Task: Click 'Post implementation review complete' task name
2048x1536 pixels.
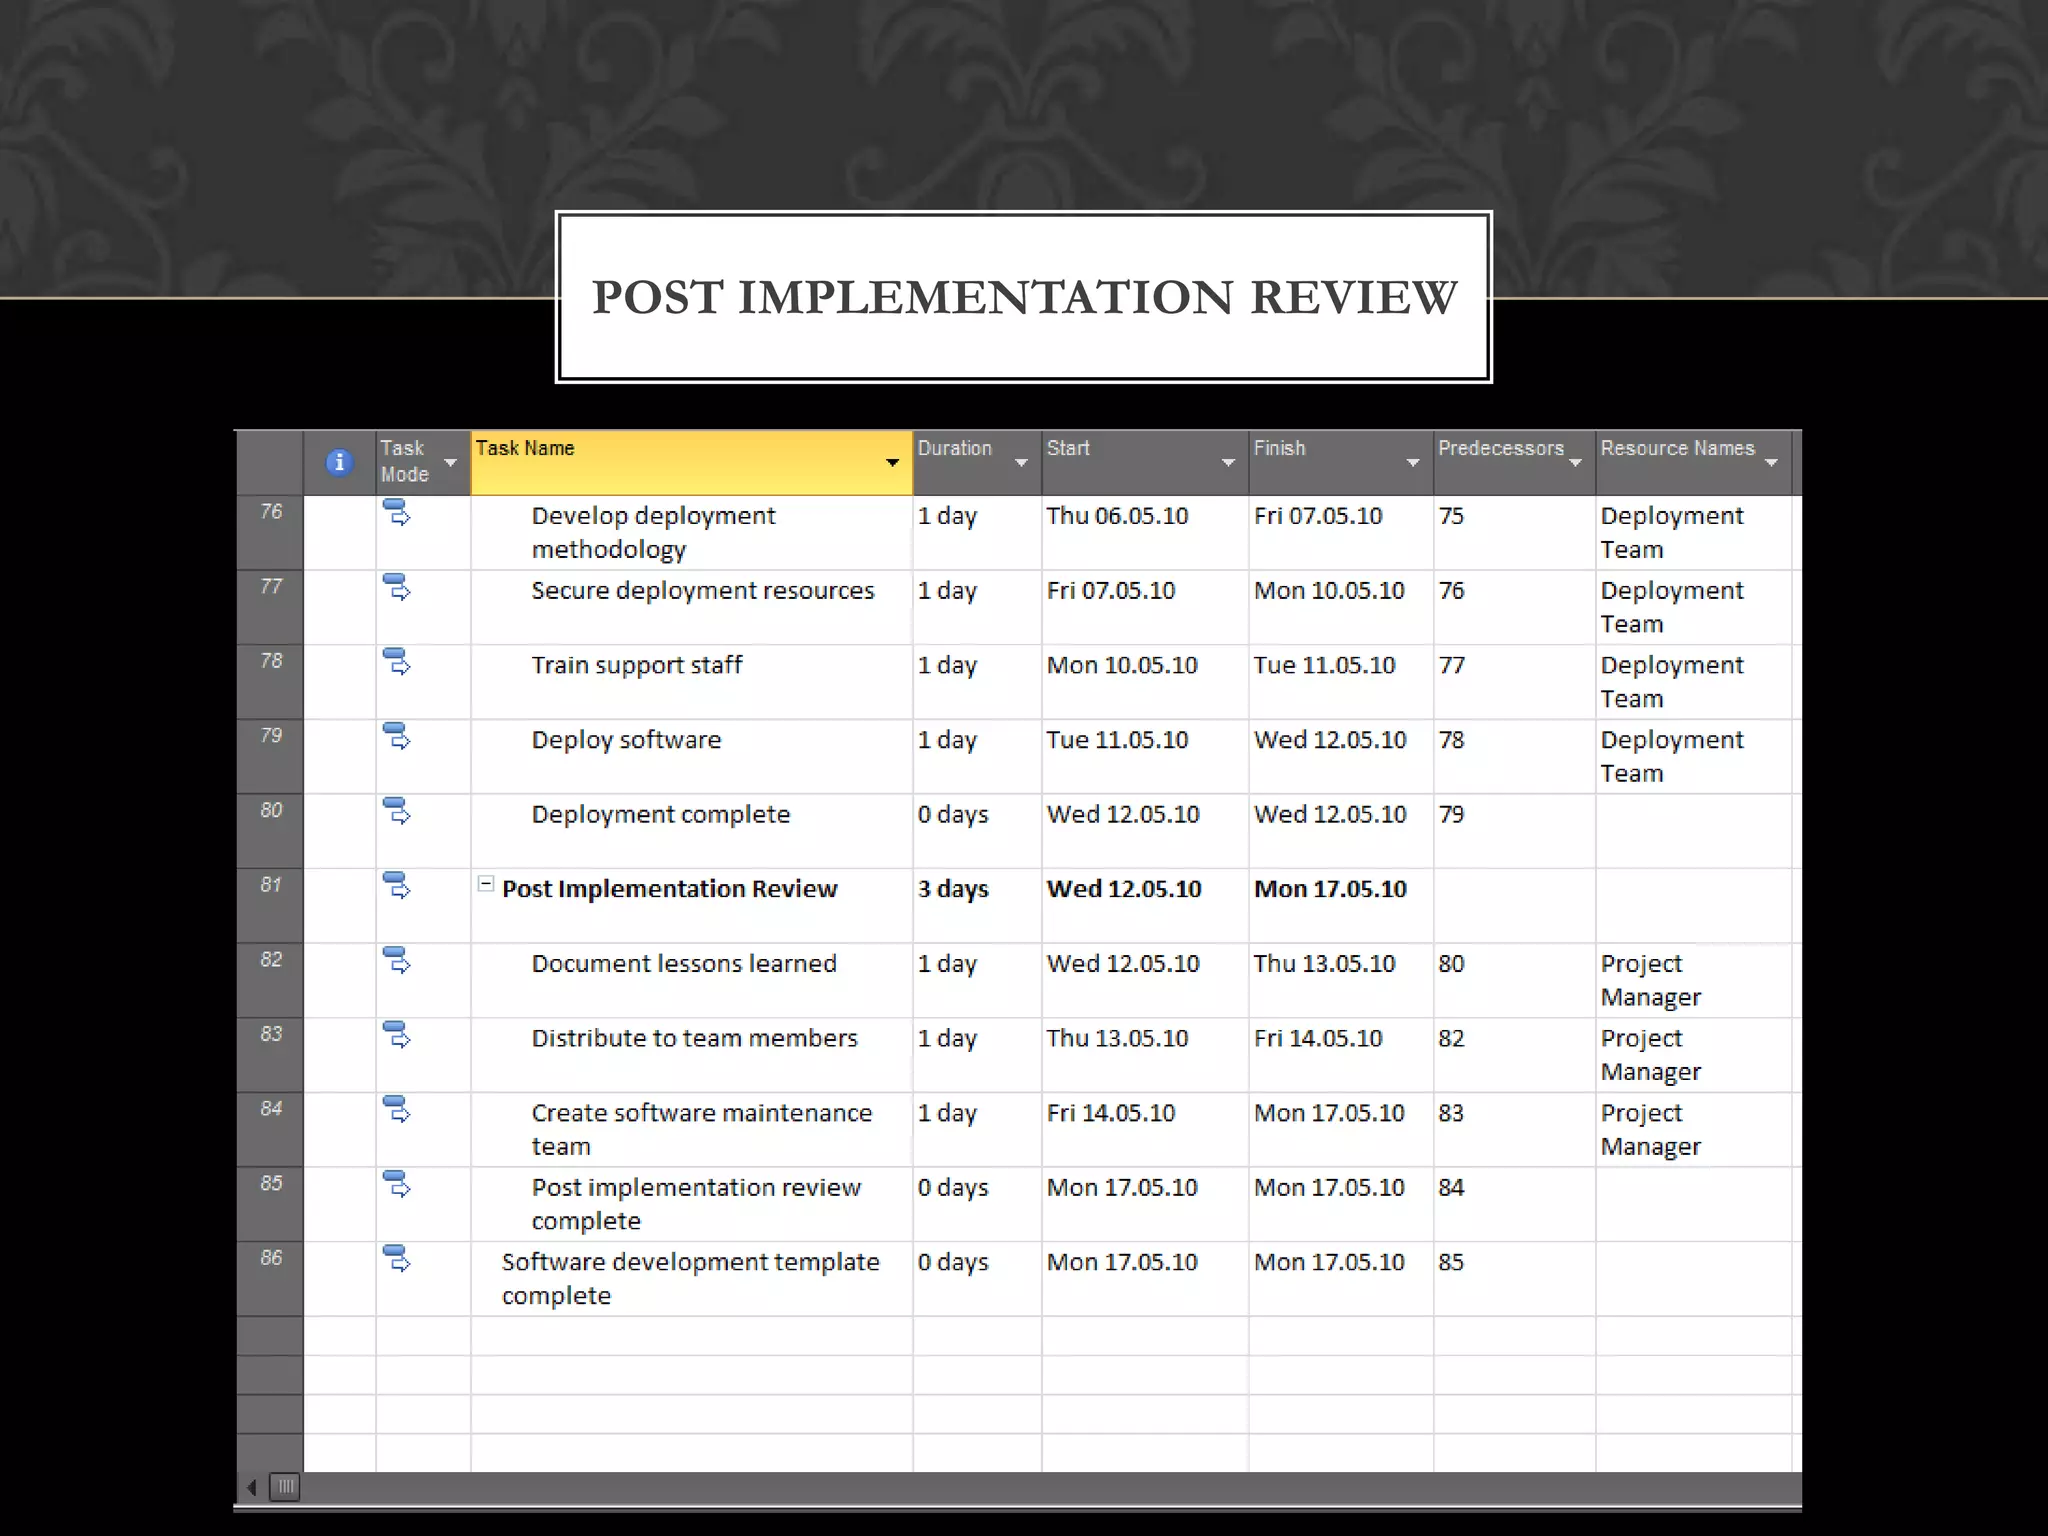Action: pos(695,1204)
